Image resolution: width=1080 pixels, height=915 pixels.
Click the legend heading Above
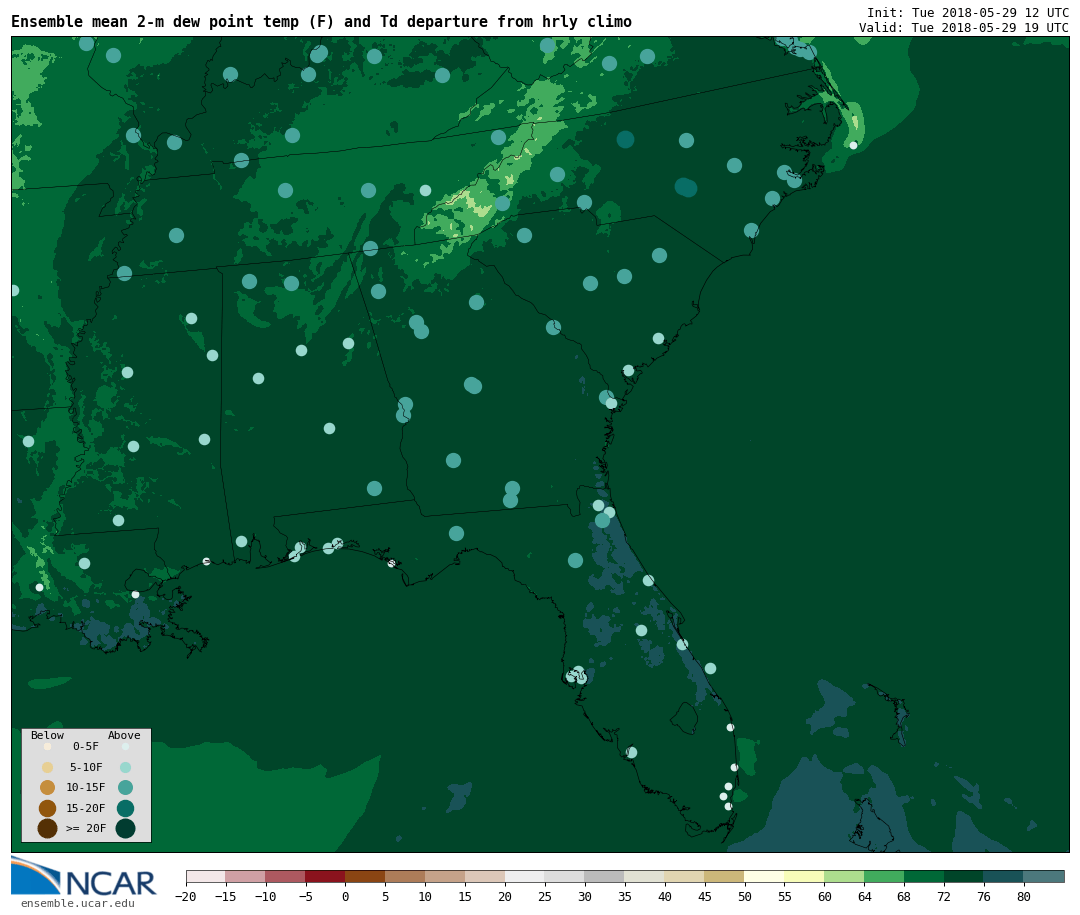[124, 735]
